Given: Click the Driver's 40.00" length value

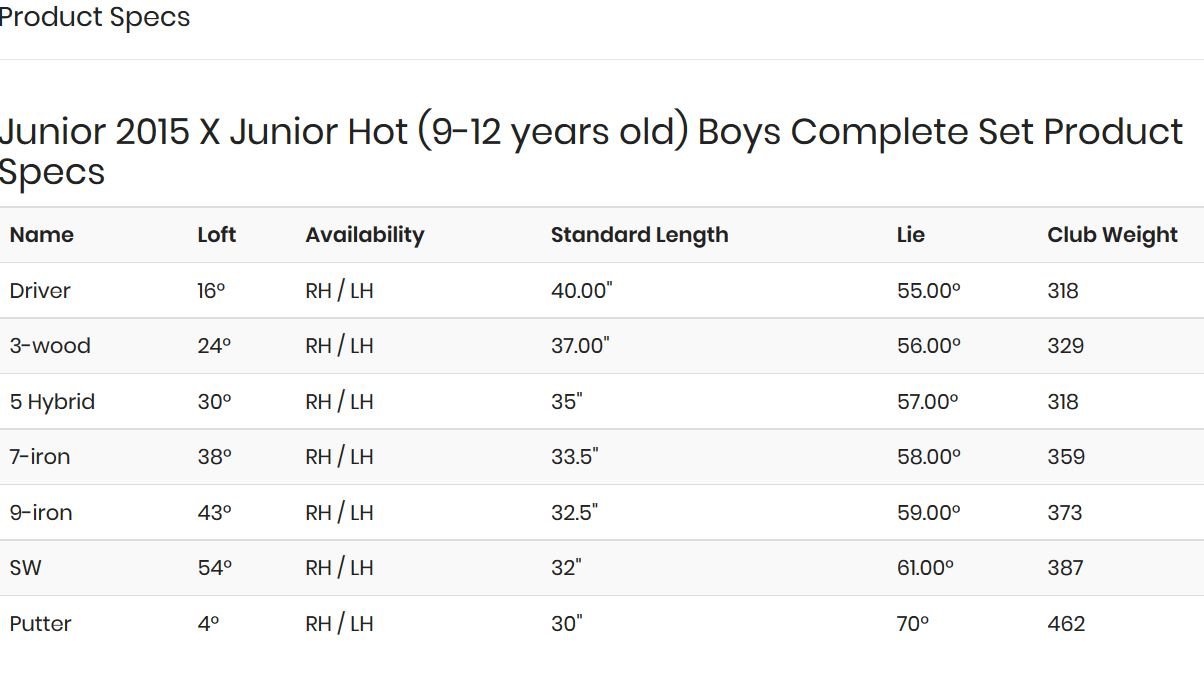Looking at the screenshot, I should [x=581, y=291].
